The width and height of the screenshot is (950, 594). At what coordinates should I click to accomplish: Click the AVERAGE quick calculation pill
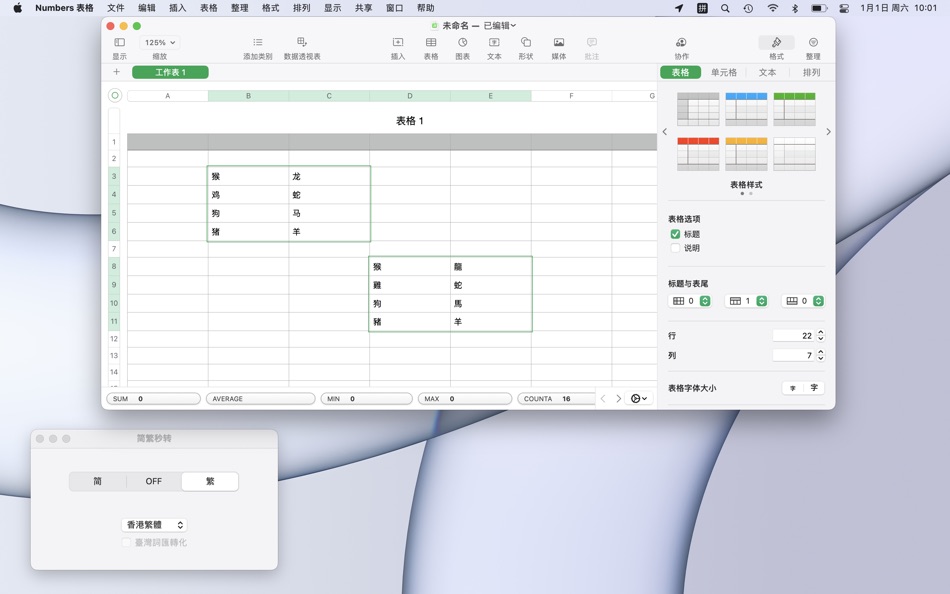pos(261,399)
